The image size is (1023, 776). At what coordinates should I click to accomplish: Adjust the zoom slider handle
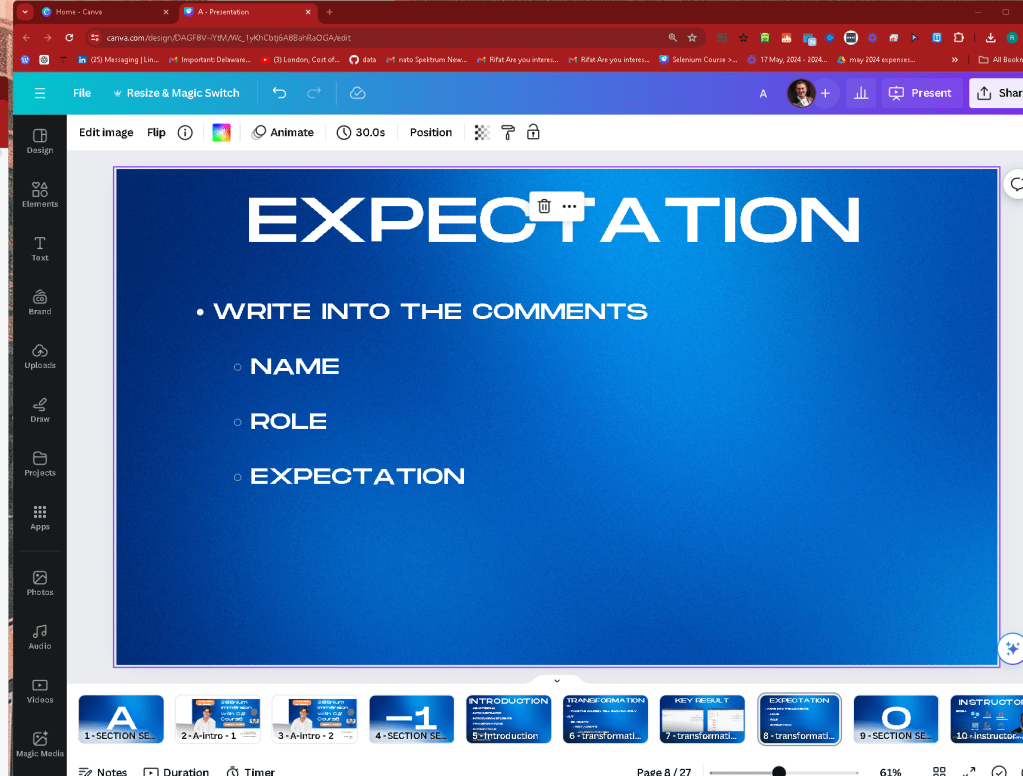tap(778, 772)
